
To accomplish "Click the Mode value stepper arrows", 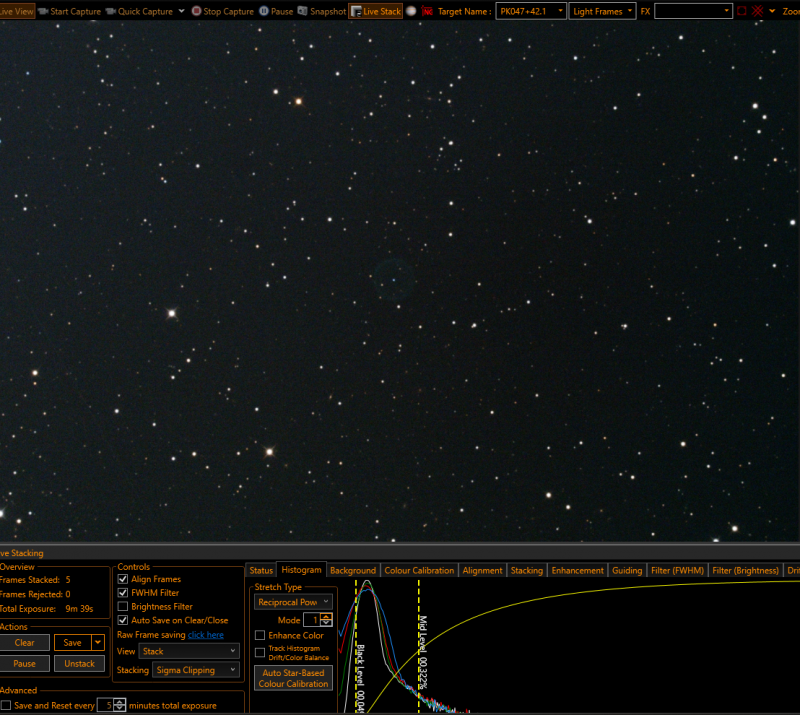I will [x=327, y=620].
